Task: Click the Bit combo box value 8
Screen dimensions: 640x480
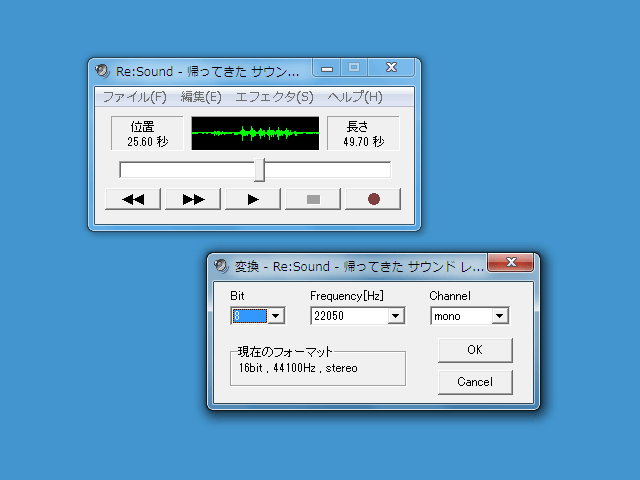Action: (249, 316)
